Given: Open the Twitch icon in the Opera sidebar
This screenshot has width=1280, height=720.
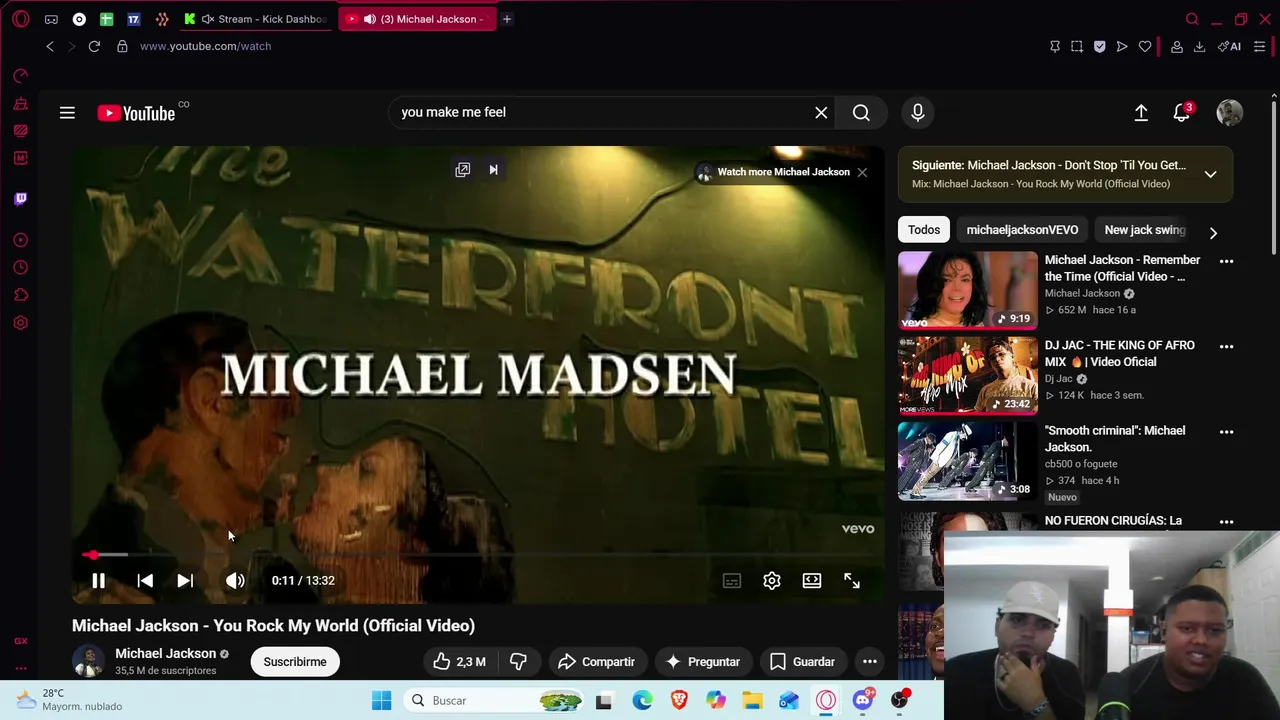Looking at the screenshot, I should coord(21,199).
